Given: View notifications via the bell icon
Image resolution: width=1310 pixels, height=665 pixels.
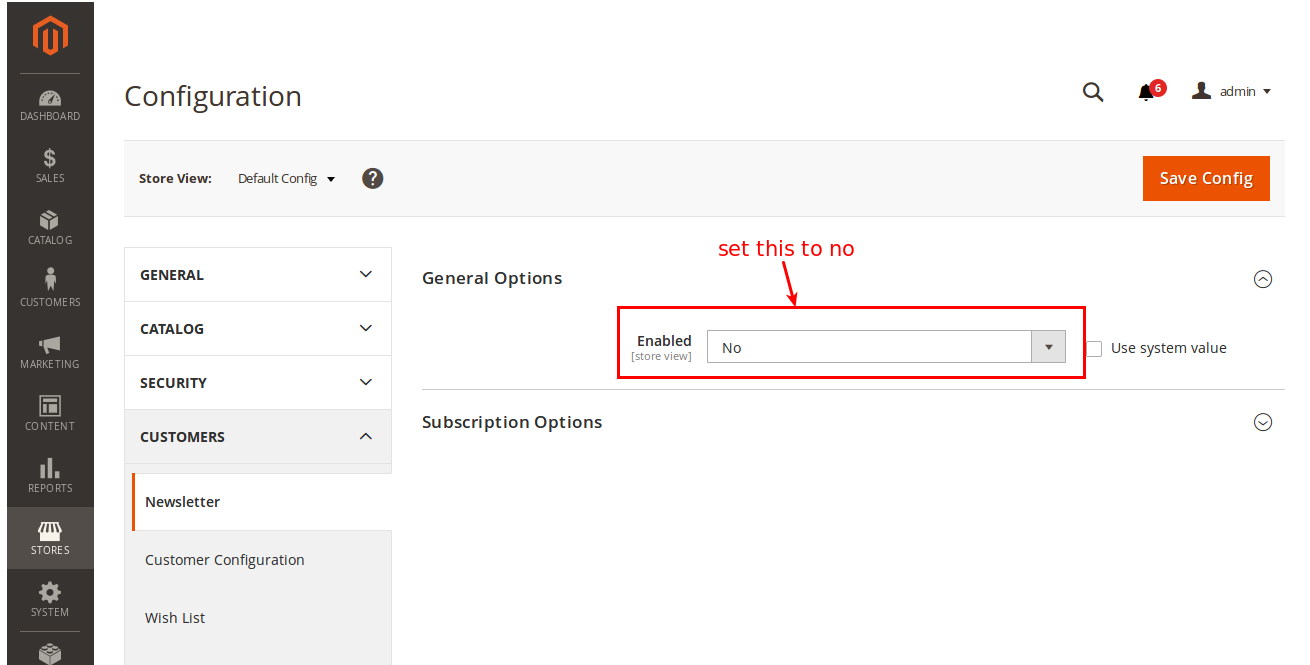Looking at the screenshot, I should click(1146, 91).
